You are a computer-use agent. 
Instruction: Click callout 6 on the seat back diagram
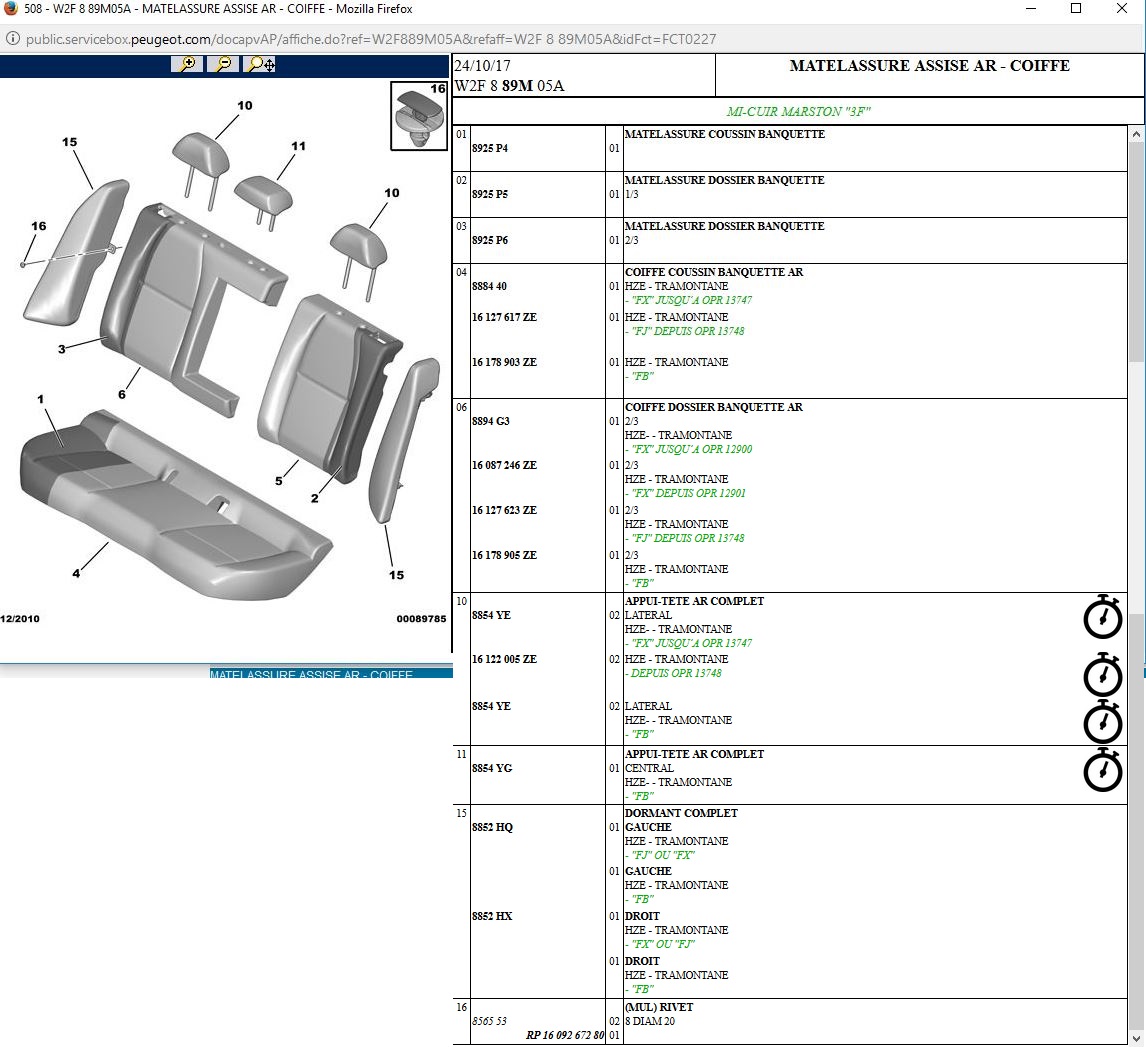[122, 395]
